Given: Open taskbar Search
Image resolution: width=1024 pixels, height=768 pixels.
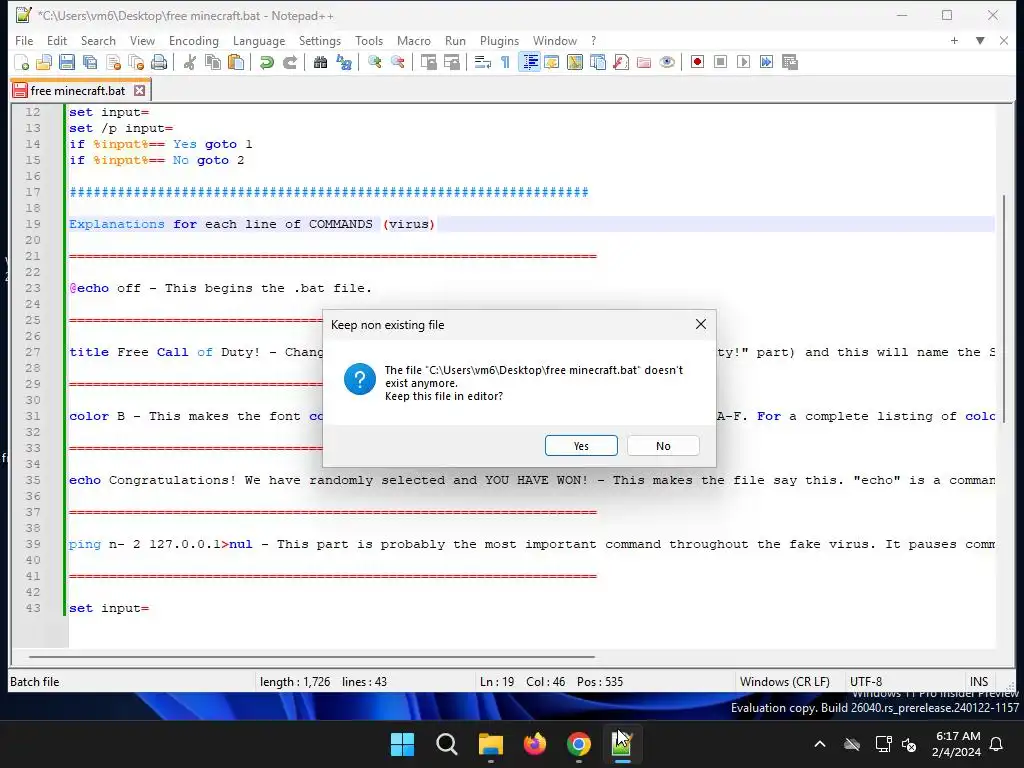Looking at the screenshot, I should pos(447,744).
